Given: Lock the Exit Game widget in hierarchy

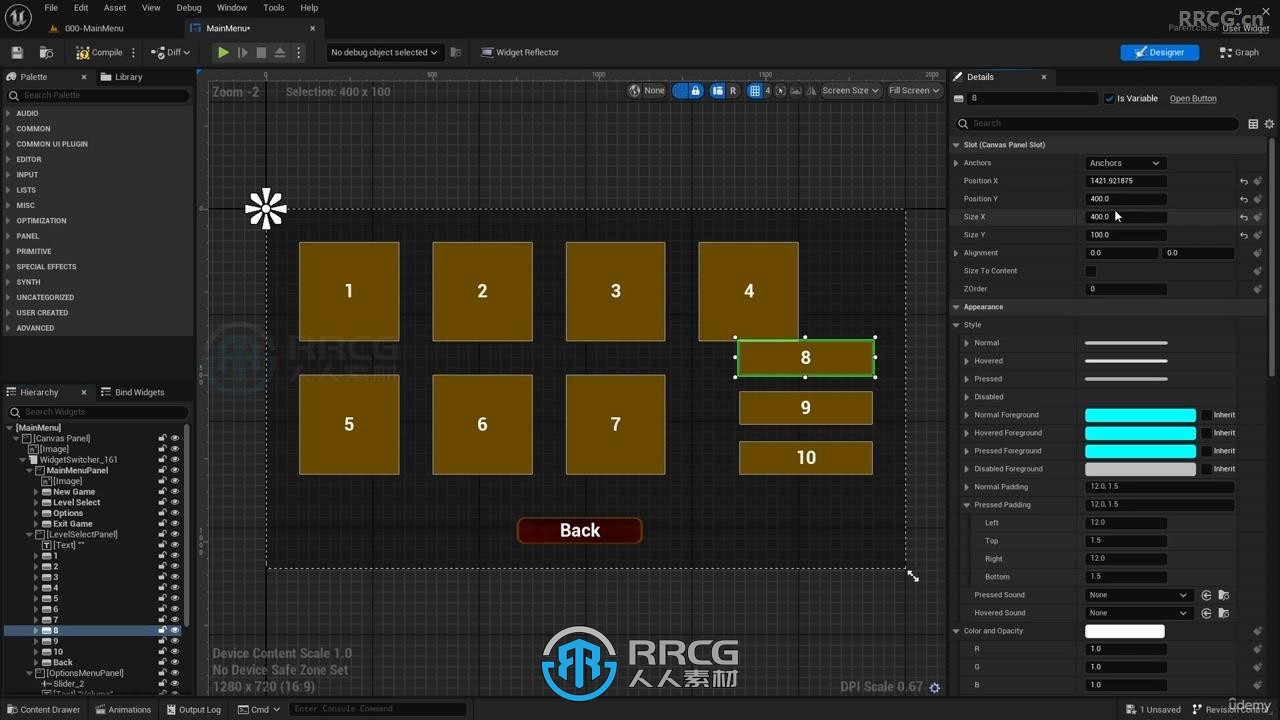Looking at the screenshot, I should tap(162, 523).
